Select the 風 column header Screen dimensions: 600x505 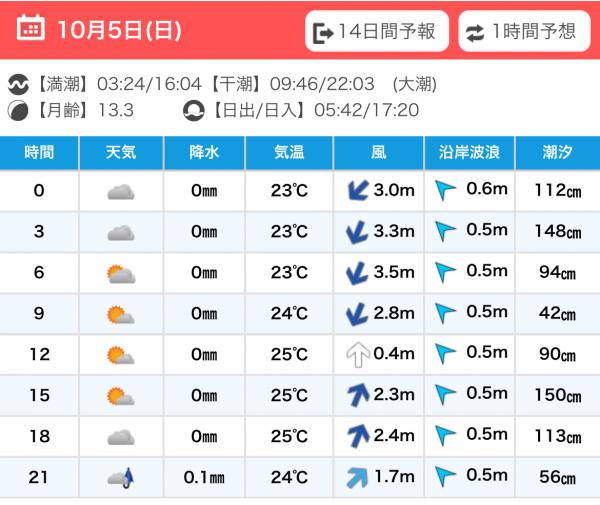(378, 153)
